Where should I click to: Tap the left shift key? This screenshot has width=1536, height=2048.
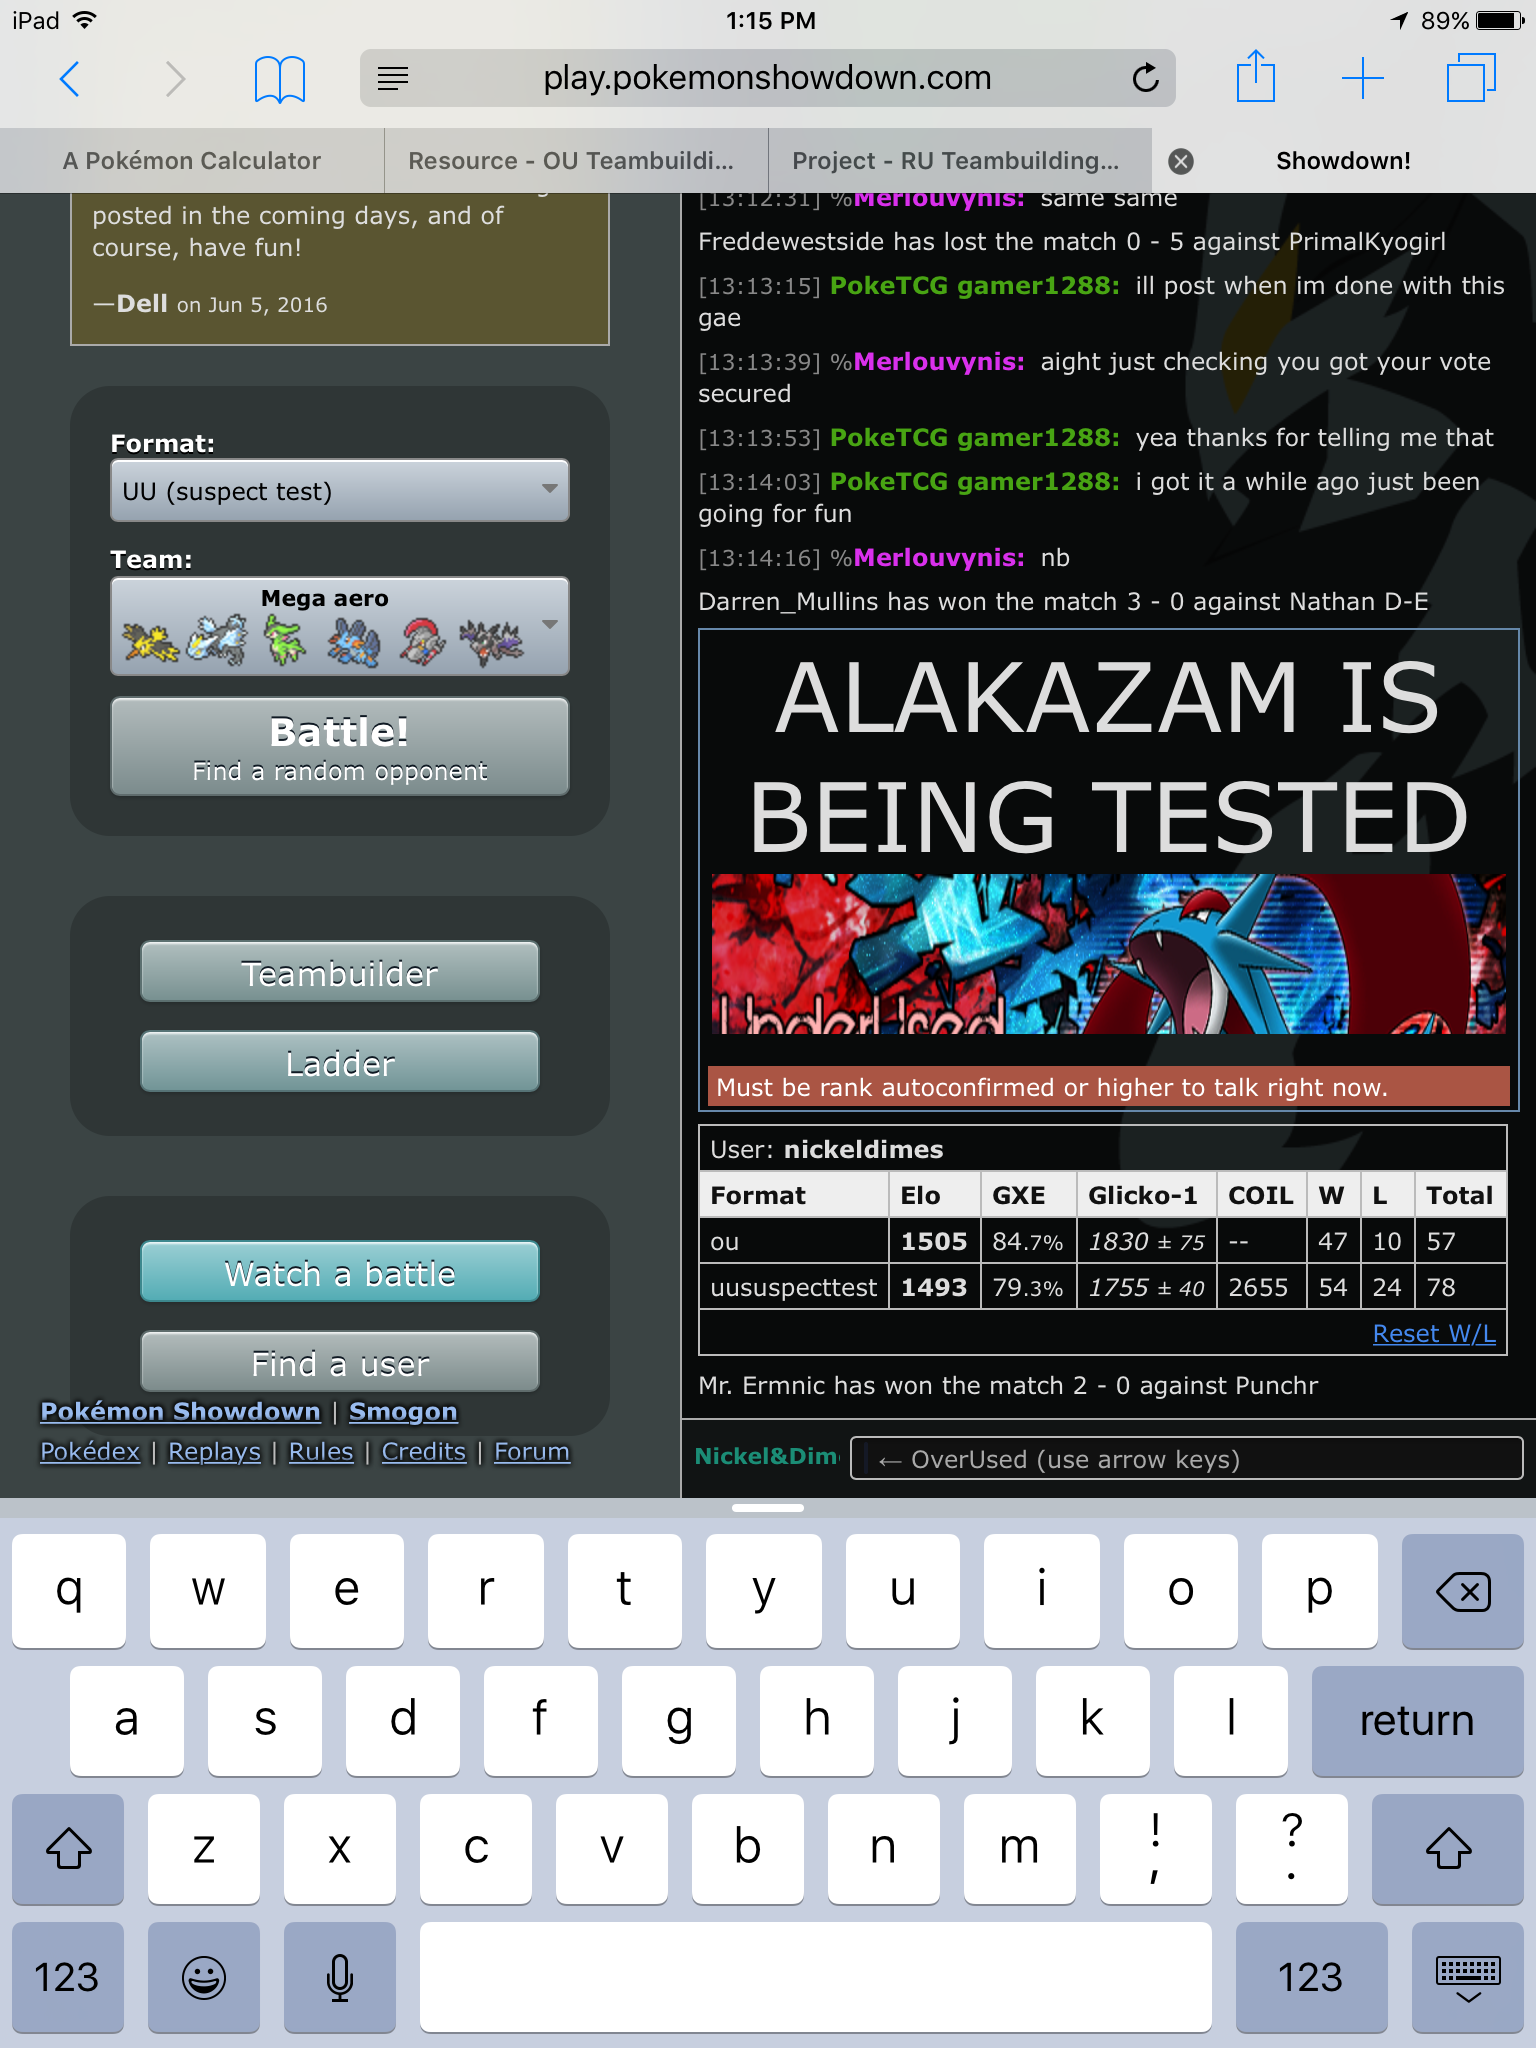(68, 1849)
